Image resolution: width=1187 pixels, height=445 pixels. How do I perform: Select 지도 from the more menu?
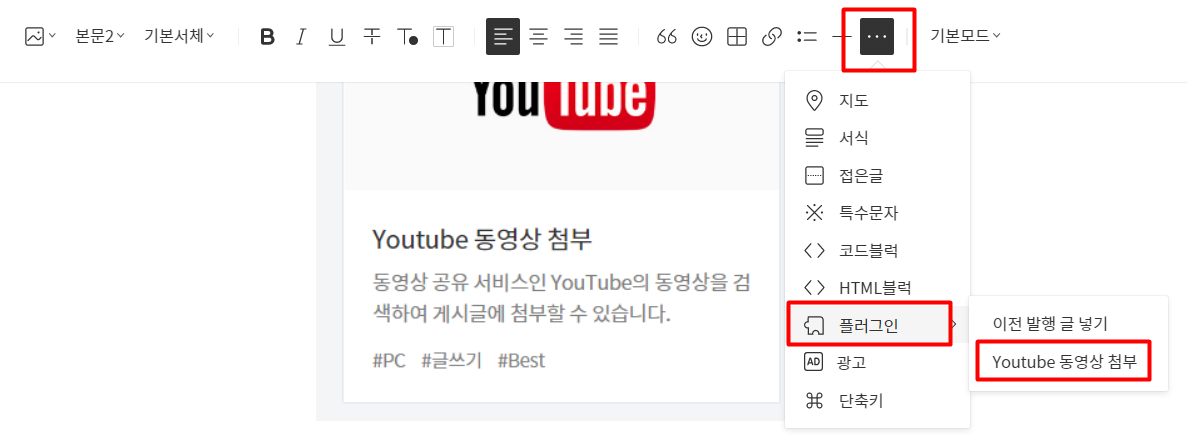[877, 101]
